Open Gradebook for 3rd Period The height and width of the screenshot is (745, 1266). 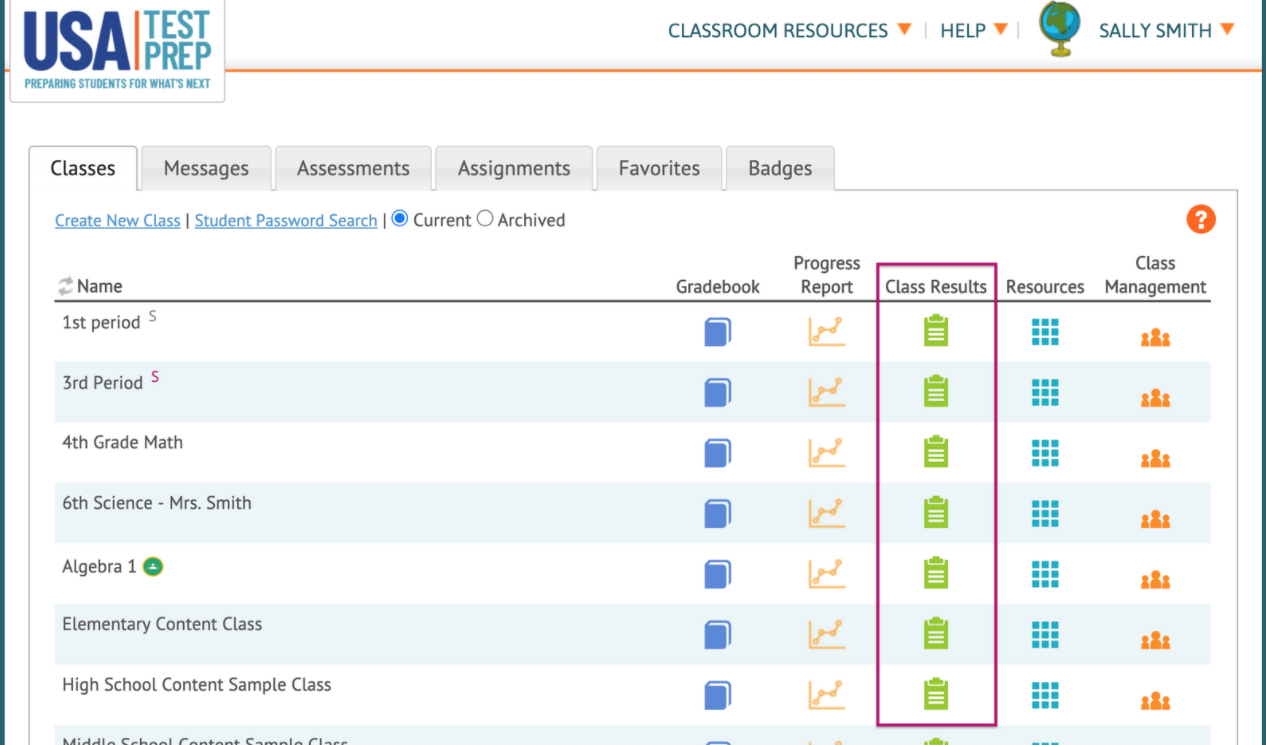point(718,393)
